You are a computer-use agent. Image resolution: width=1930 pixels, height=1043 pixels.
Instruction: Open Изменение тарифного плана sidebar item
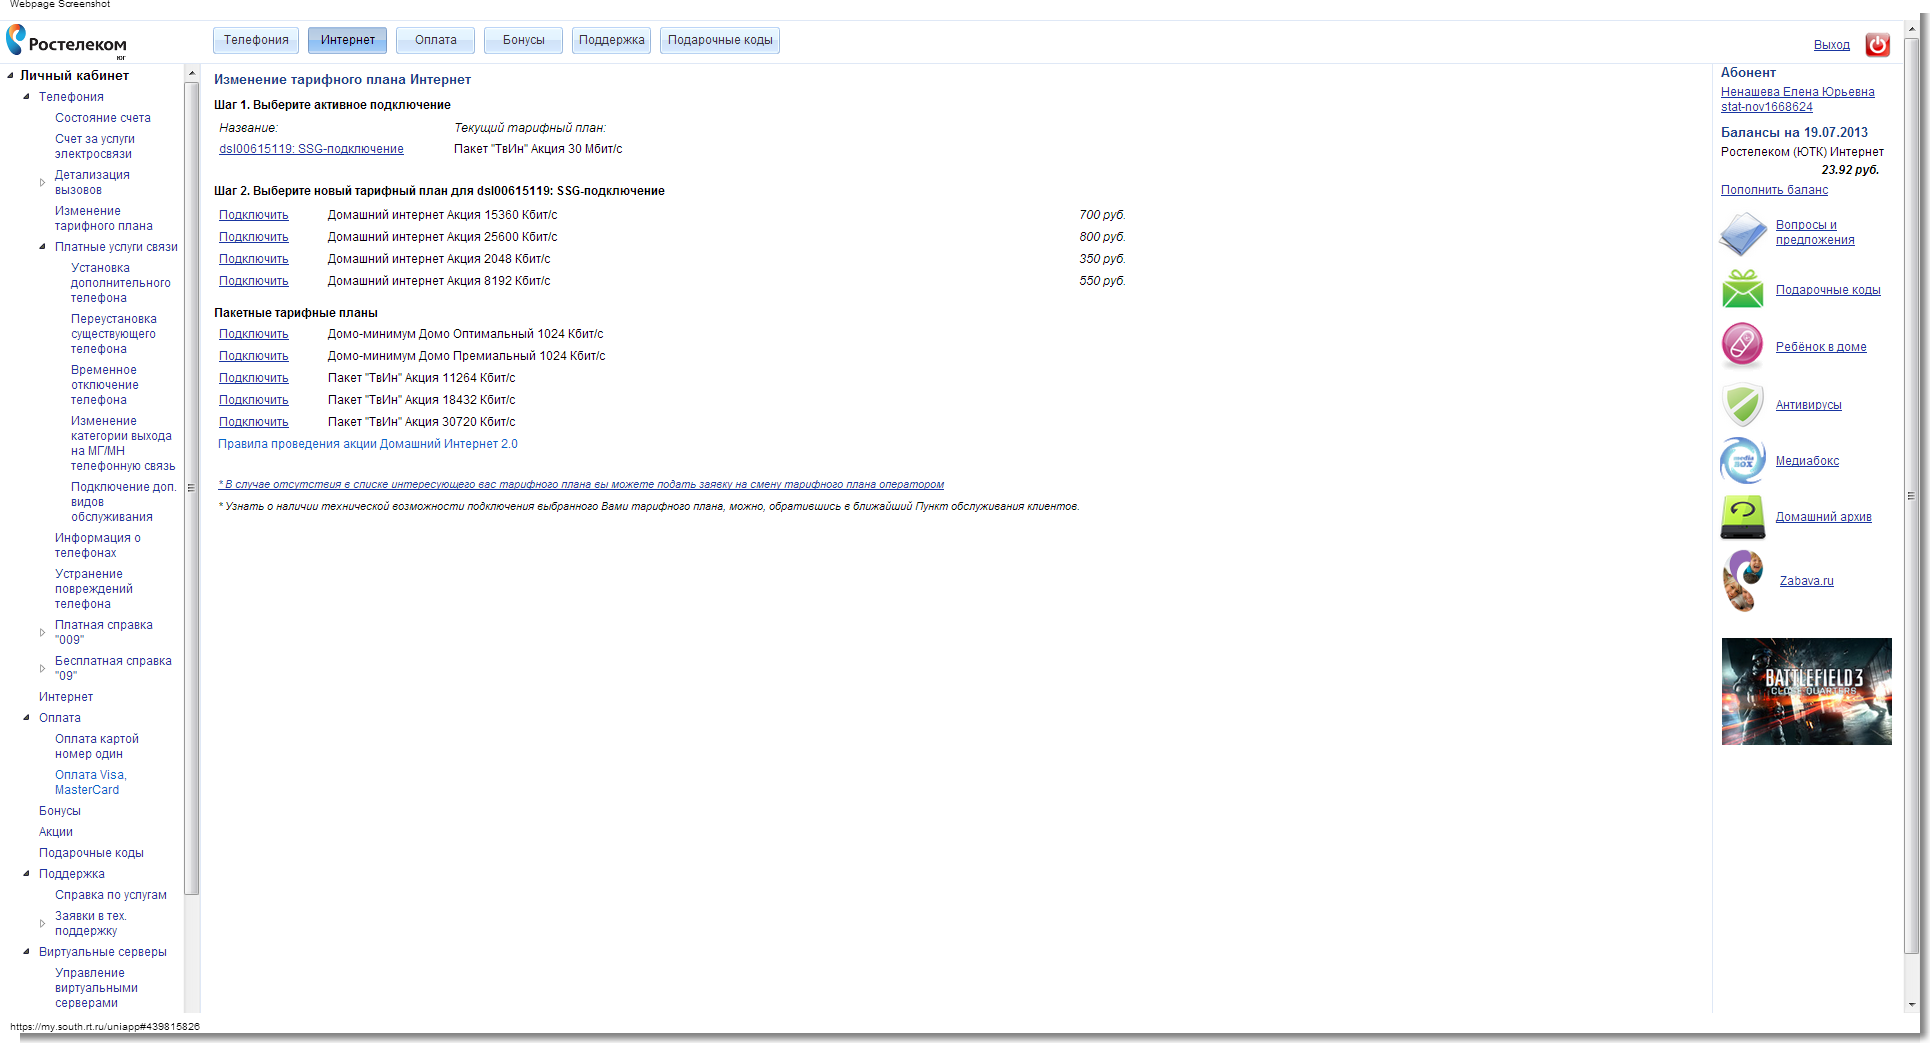(103, 218)
